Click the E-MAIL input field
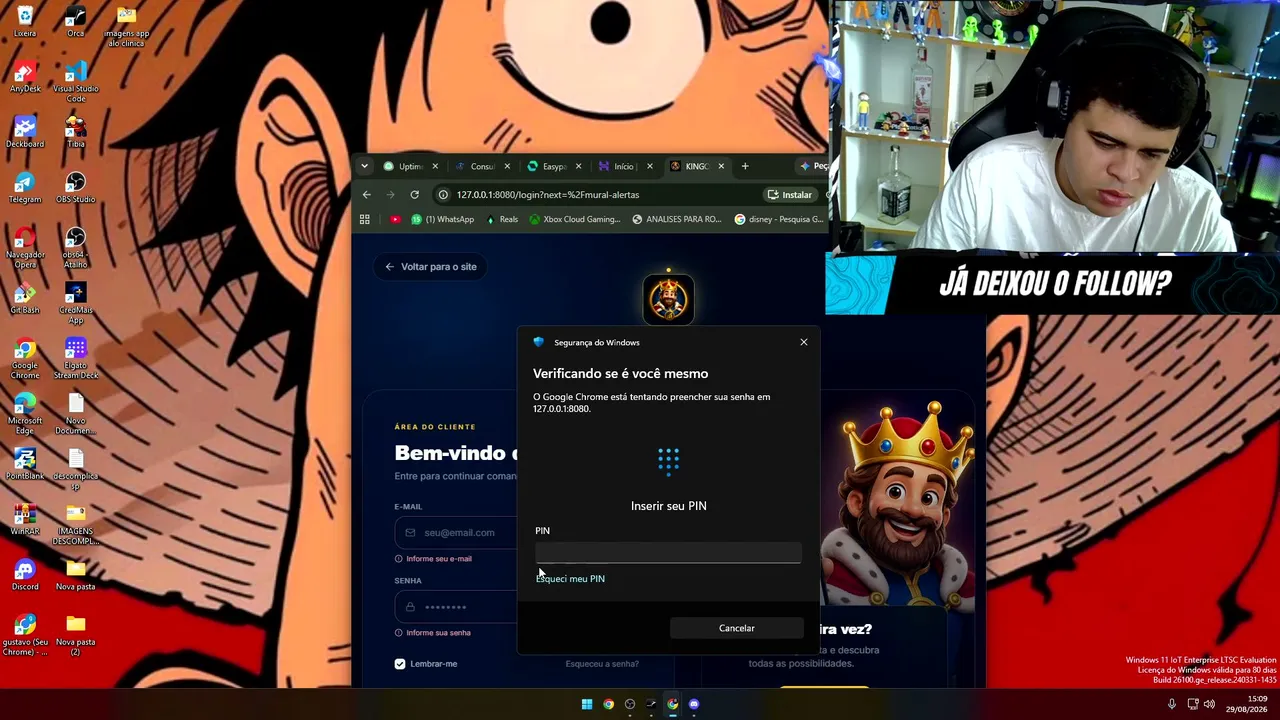This screenshot has width=1280, height=720. (455, 533)
